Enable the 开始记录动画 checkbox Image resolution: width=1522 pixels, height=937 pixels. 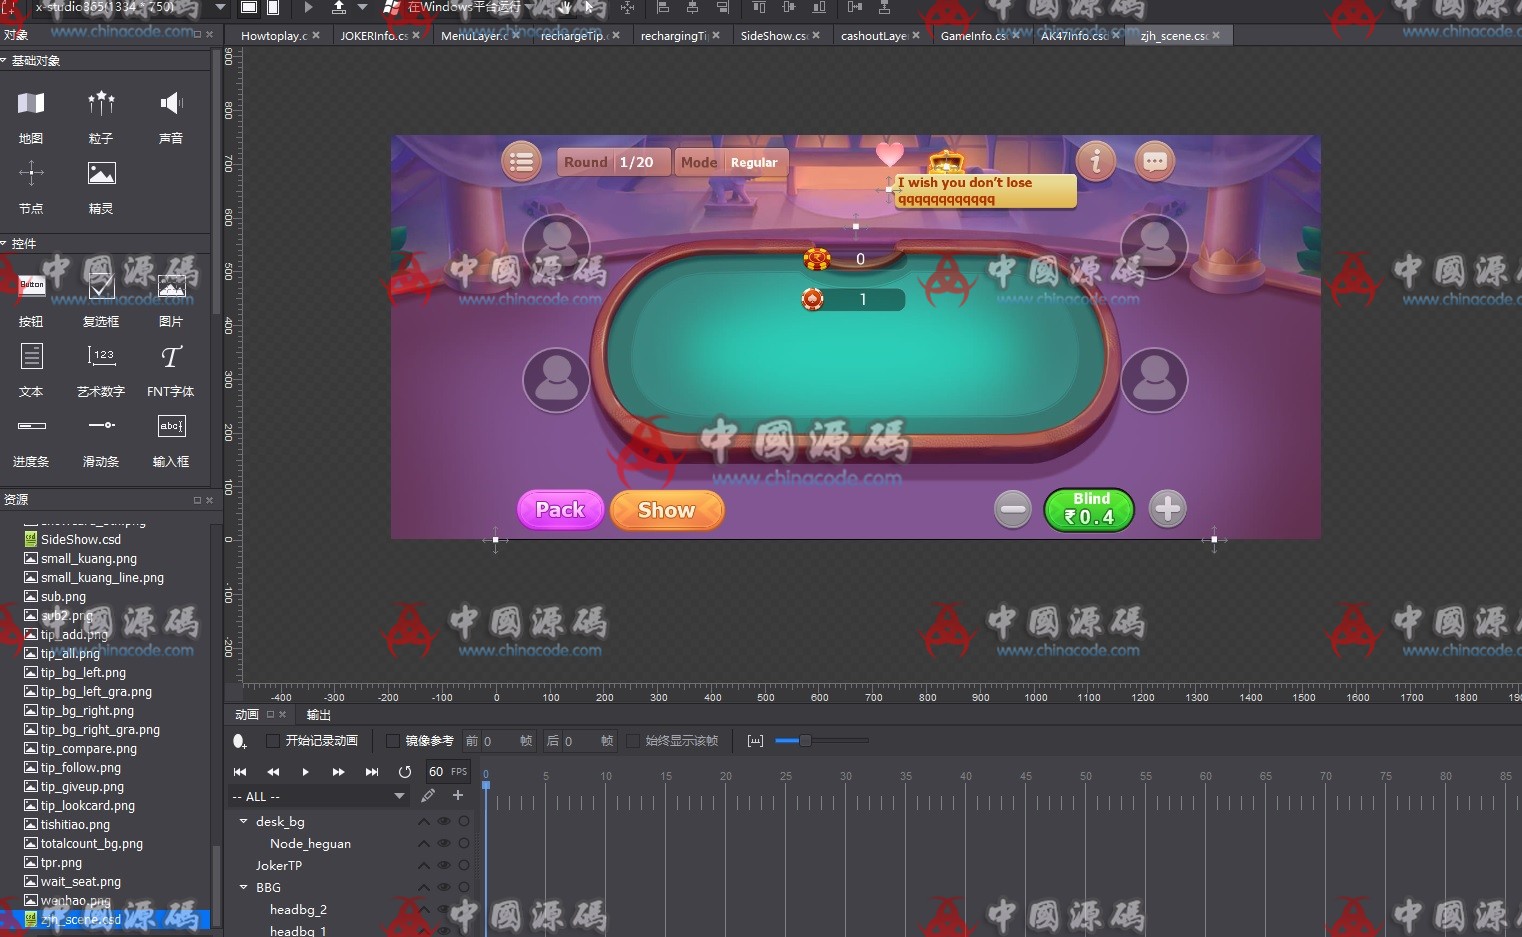point(272,741)
